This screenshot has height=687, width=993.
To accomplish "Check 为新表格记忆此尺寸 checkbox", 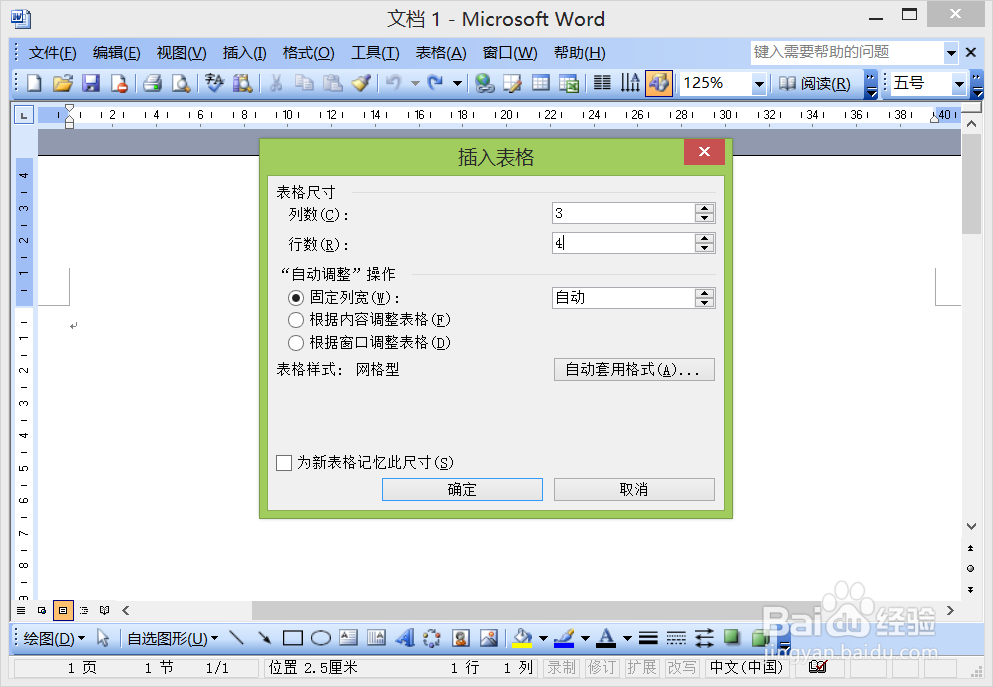I will (284, 463).
